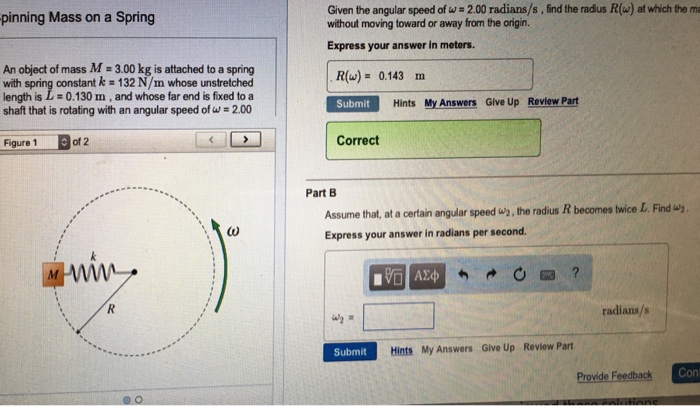Click 'Express your answer in radians per second.'
Image resolution: width=700 pixels, height=406 pixels.
[425, 234]
